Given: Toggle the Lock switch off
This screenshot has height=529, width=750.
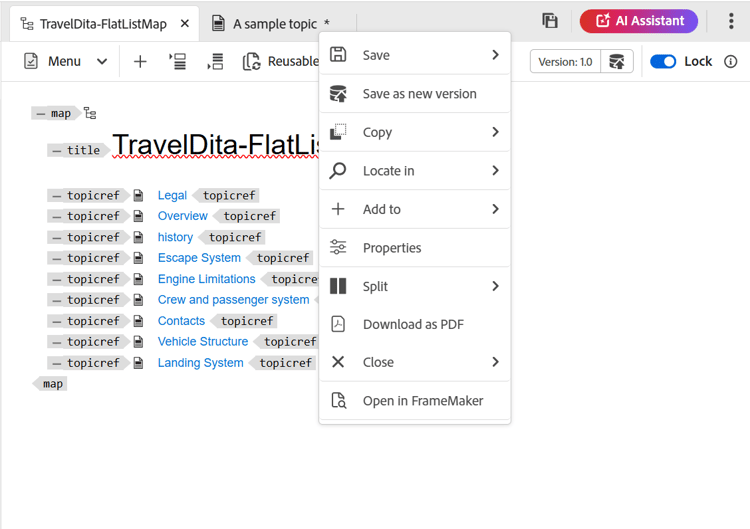Looking at the screenshot, I should [x=663, y=62].
